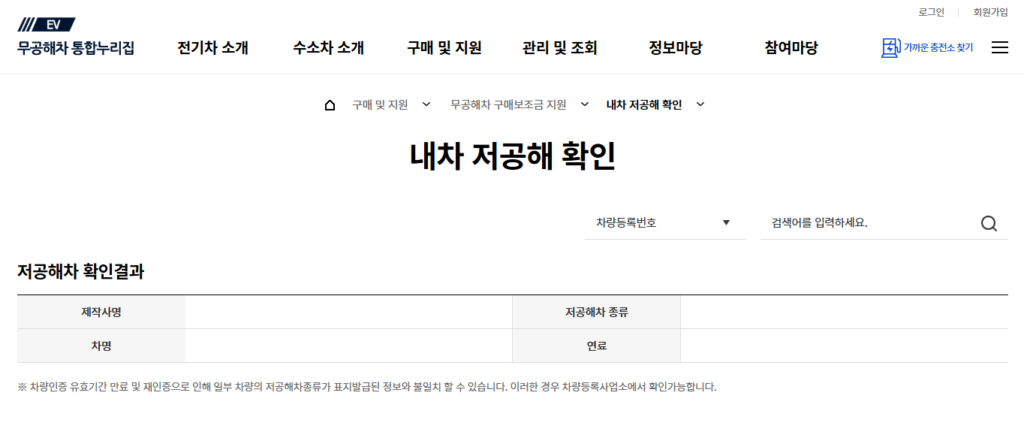Open the 관리 및 조회 menu
Image resolution: width=1024 pixels, height=435 pixels.
(560, 48)
